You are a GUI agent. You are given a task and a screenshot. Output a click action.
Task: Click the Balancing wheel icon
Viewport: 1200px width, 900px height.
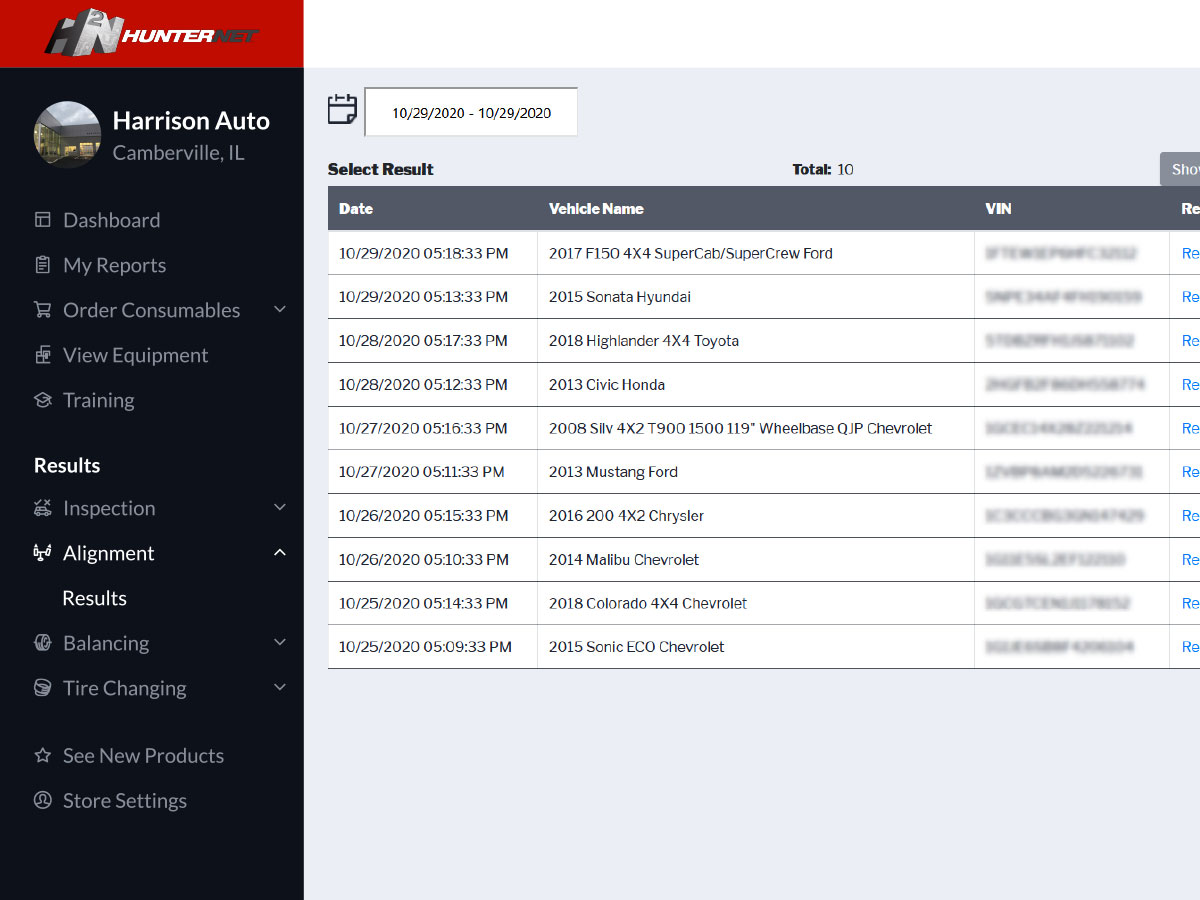click(42, 643)
